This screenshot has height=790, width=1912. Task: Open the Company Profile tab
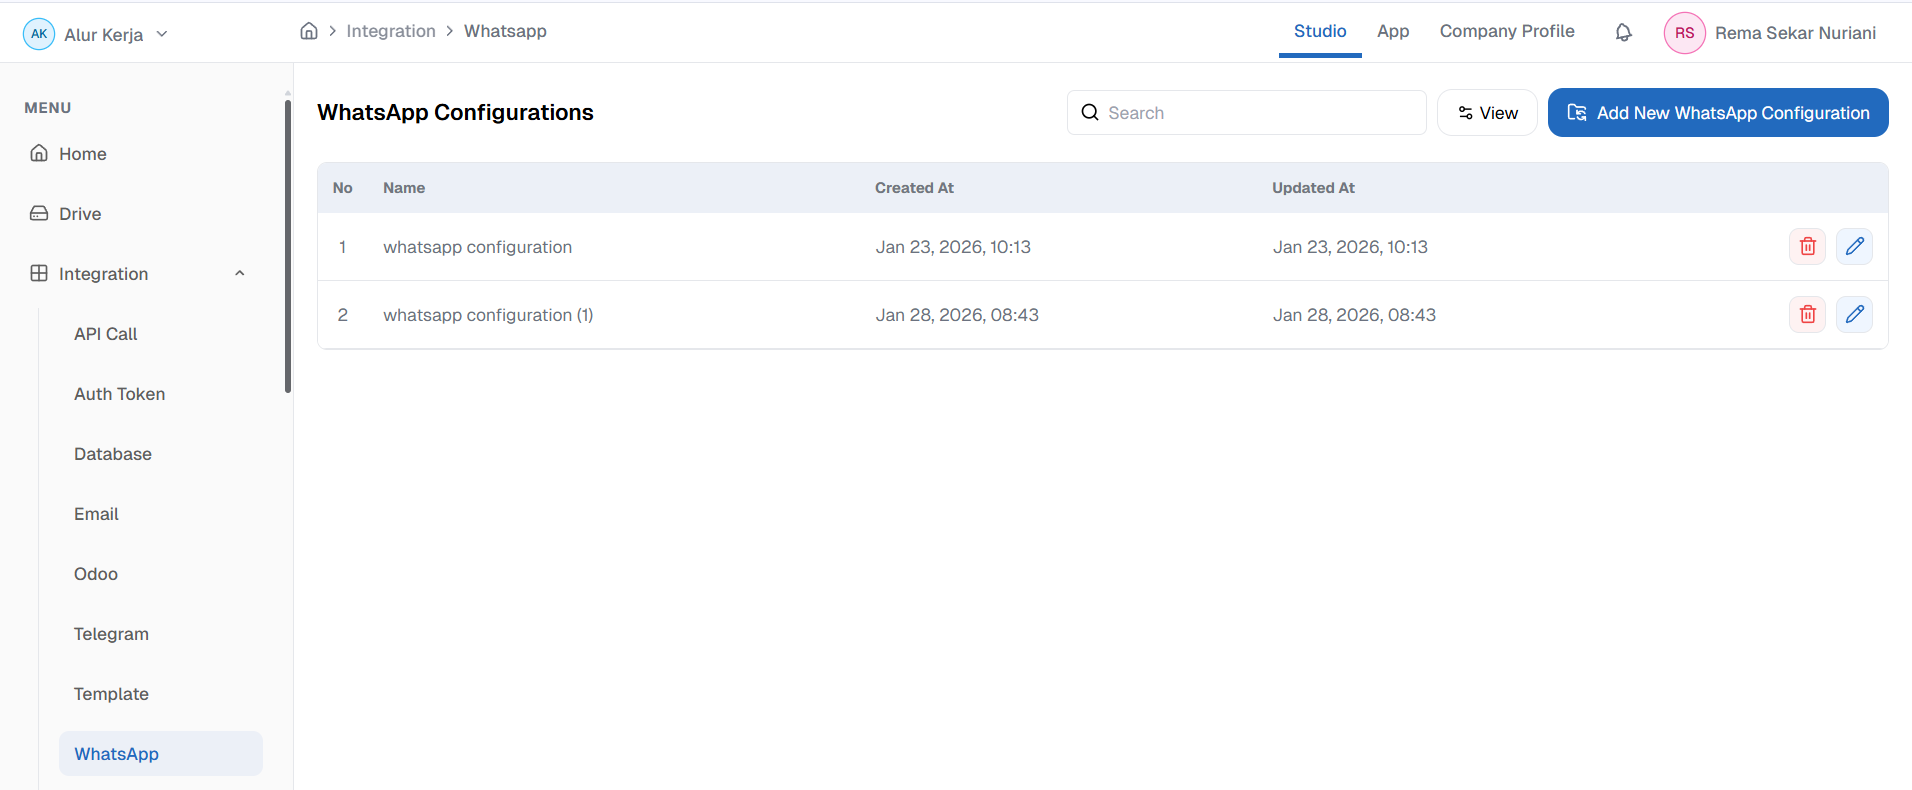(x=1506, y=31)
